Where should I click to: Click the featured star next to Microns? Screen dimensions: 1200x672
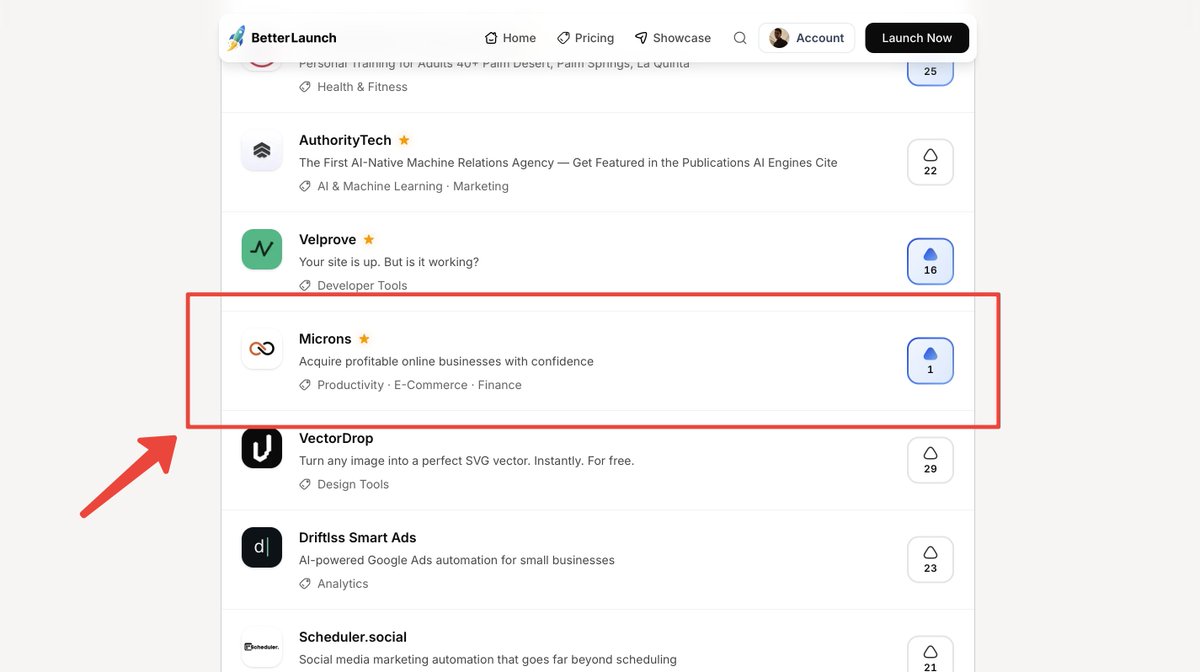click(x=364, y=339)
